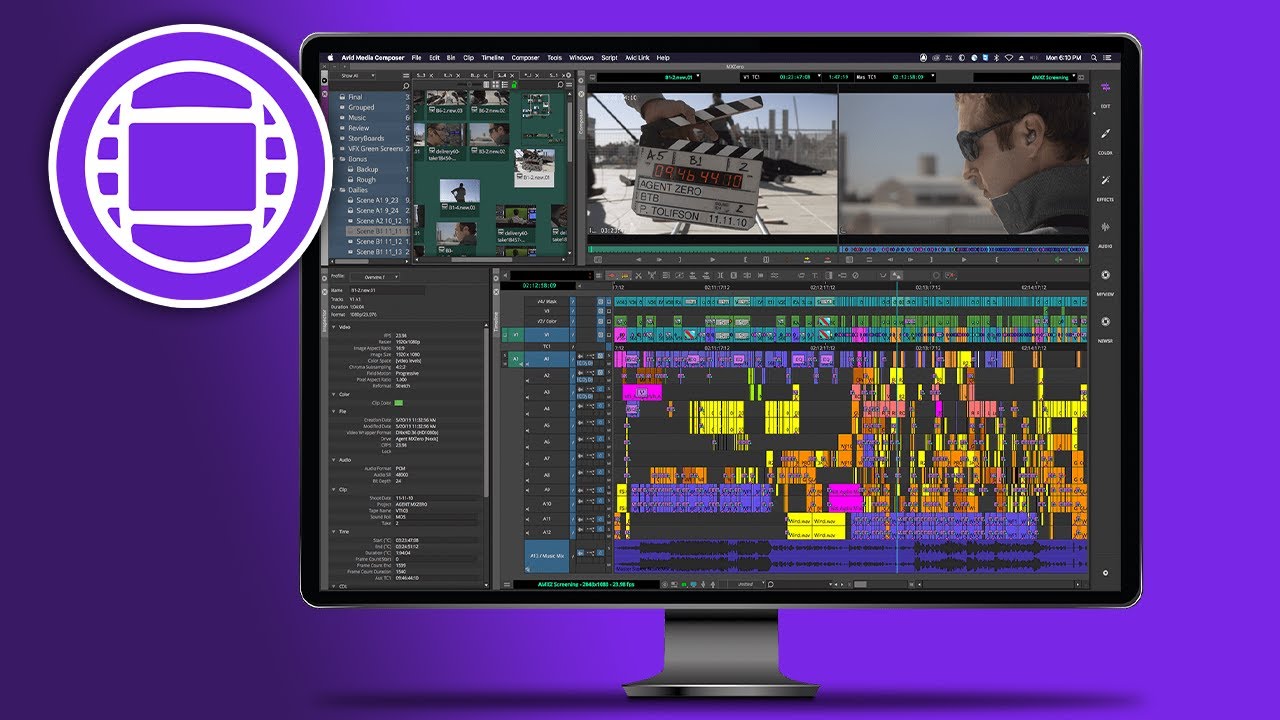This screenshot has height=720, width=1280.
Task: Select the B1-2.new.01 clip thumbnail
Action: click(534, 168)
